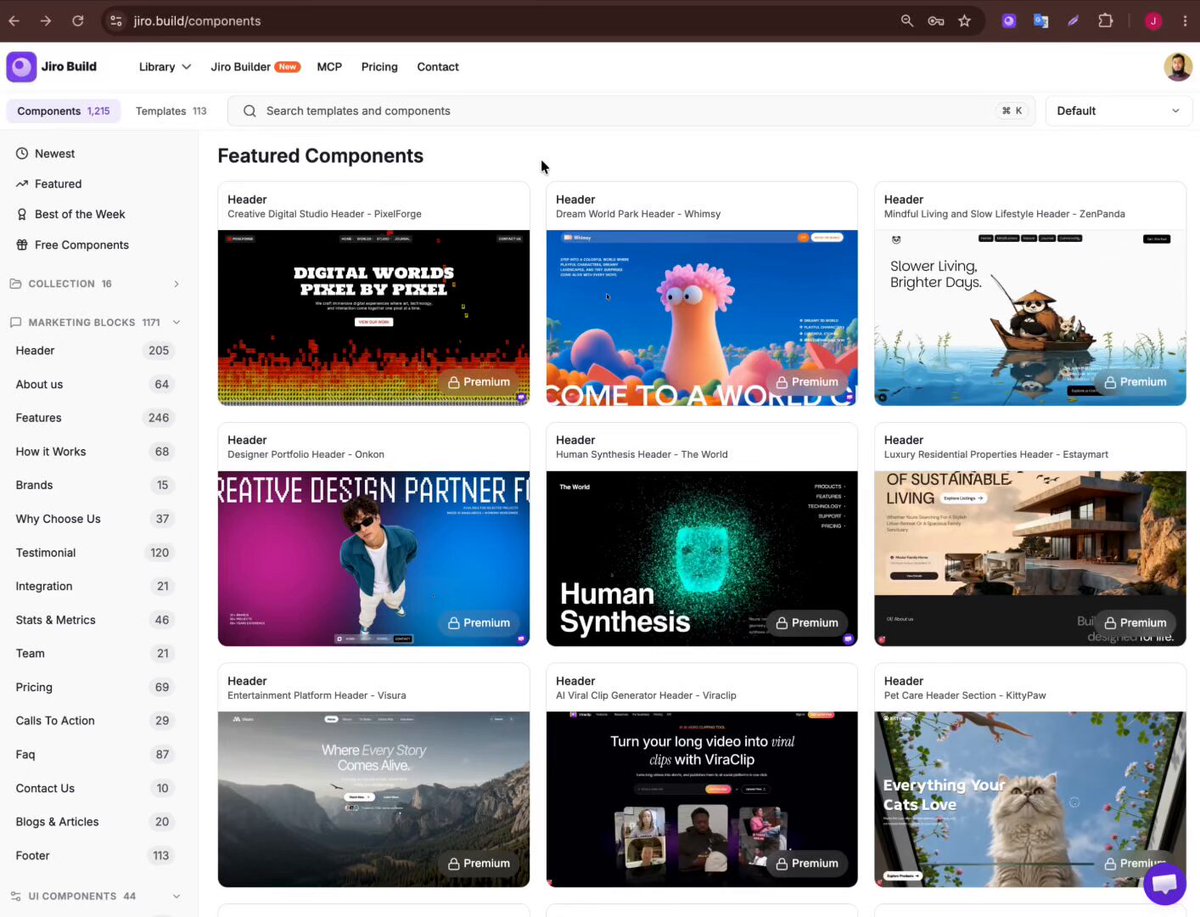The width and height of the screenshot is (1200, 917).
Task: Collapse the UI Components section chevron
Action: [176, 896]
